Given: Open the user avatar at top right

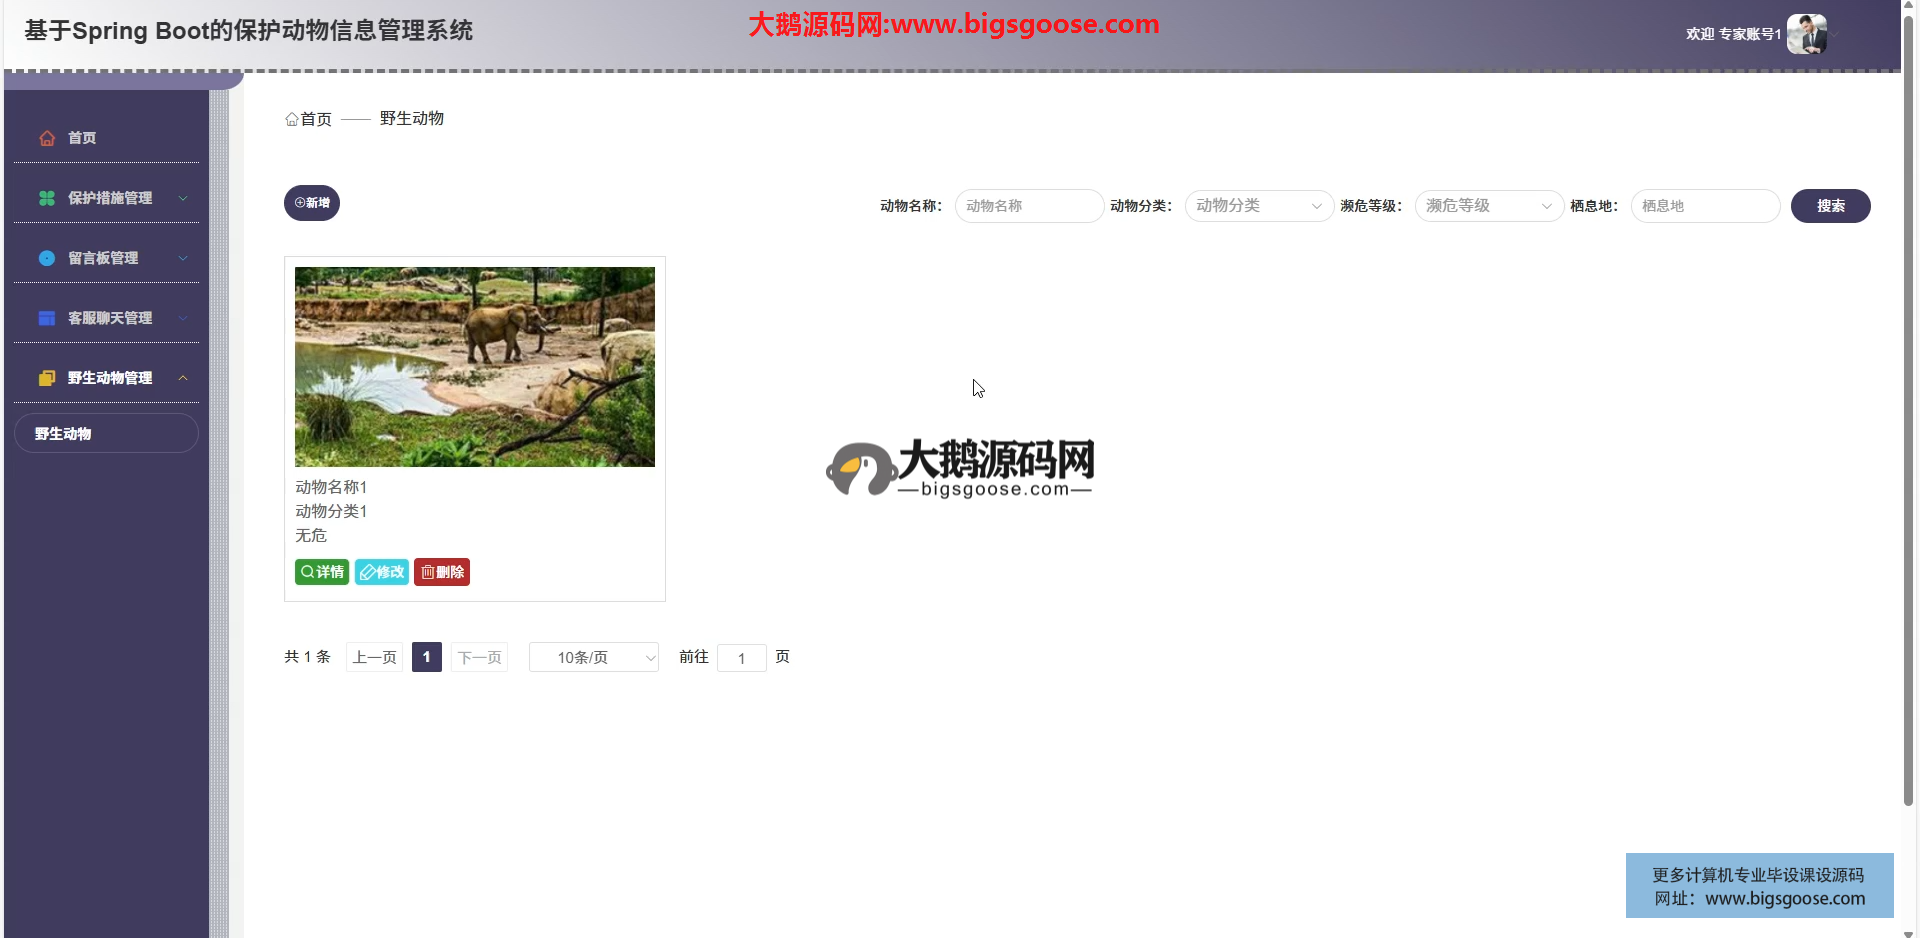Looking at the screenshot, I should (x=1806, y=34).
